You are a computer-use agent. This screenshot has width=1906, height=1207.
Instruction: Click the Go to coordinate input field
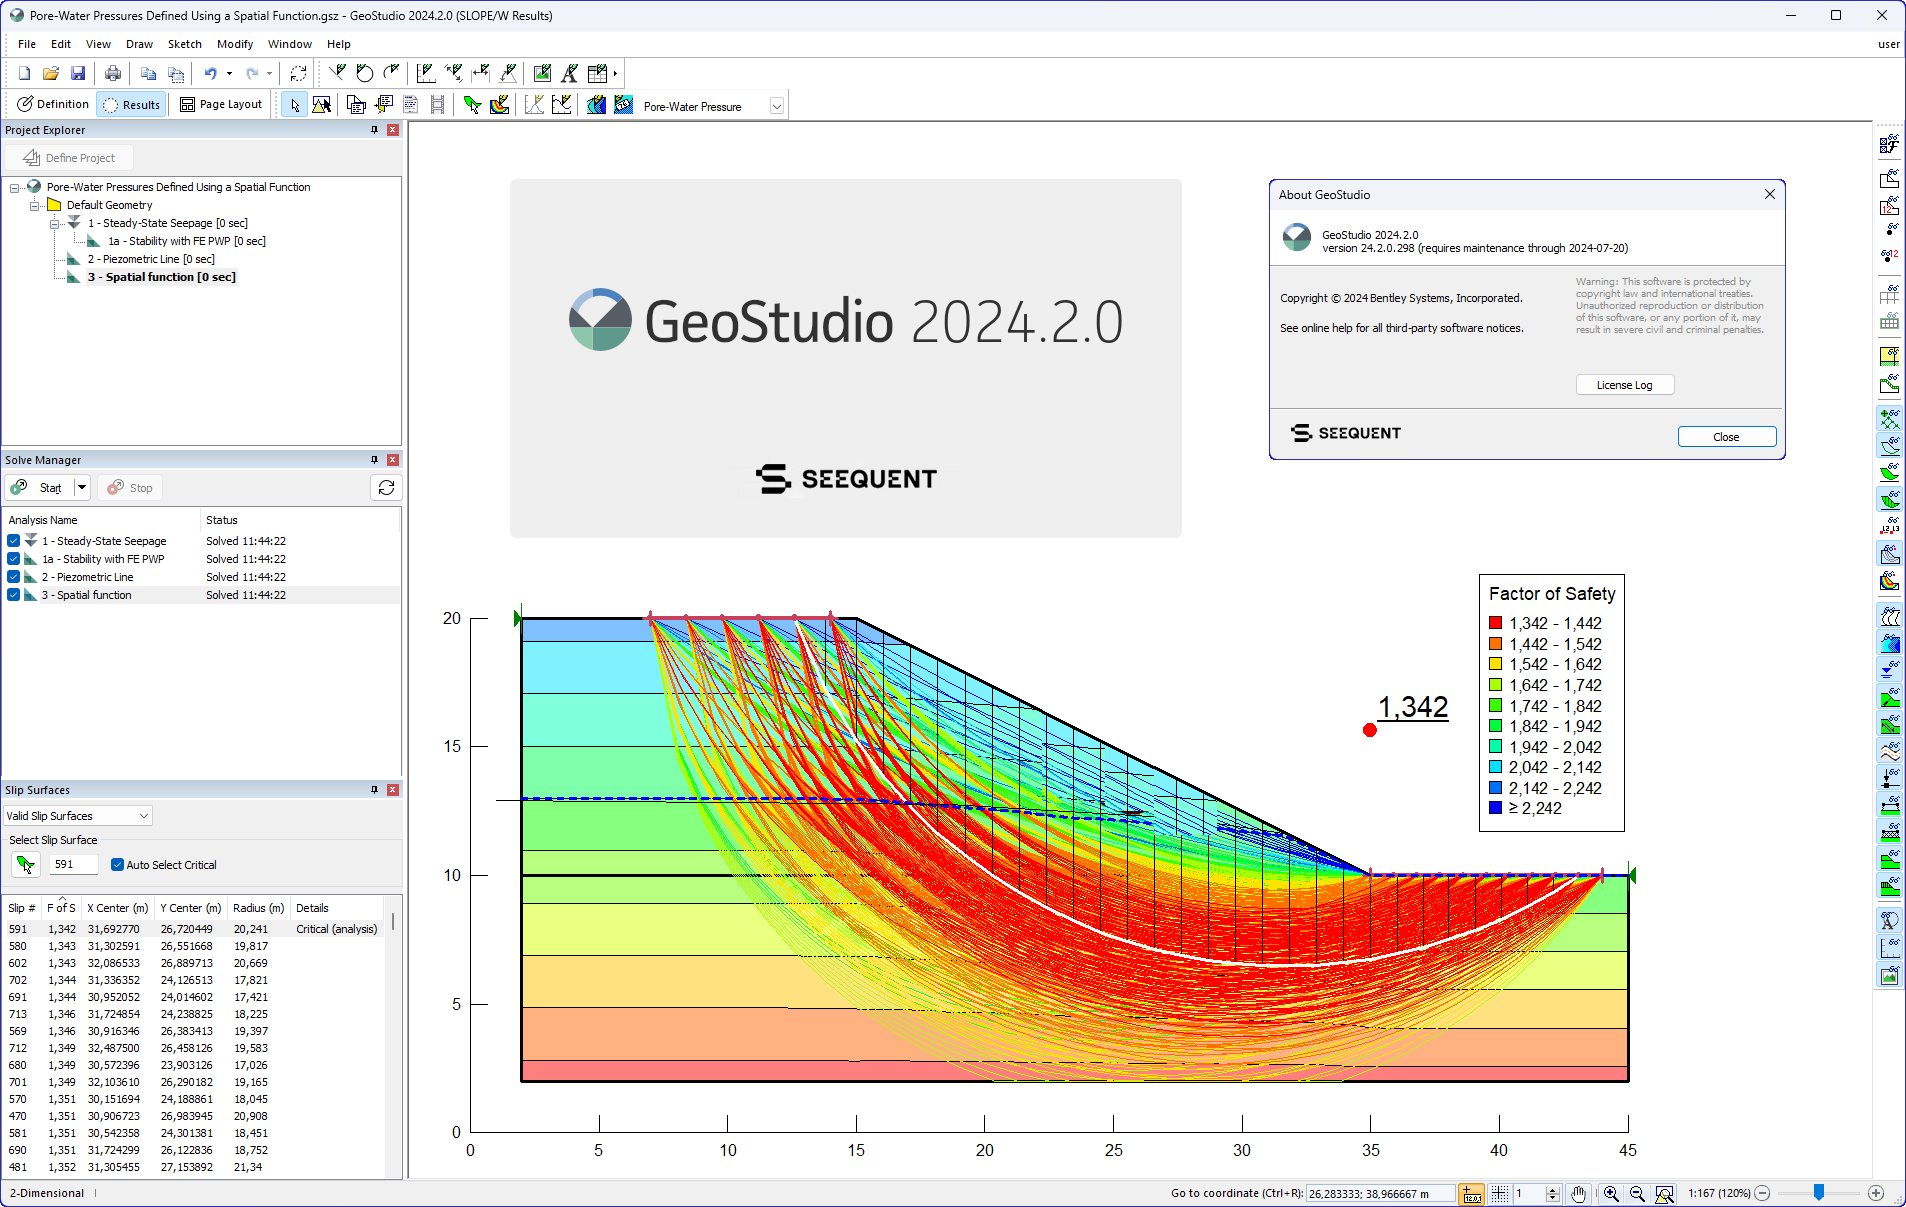pyautogui.click(x=1380, y=1193)
